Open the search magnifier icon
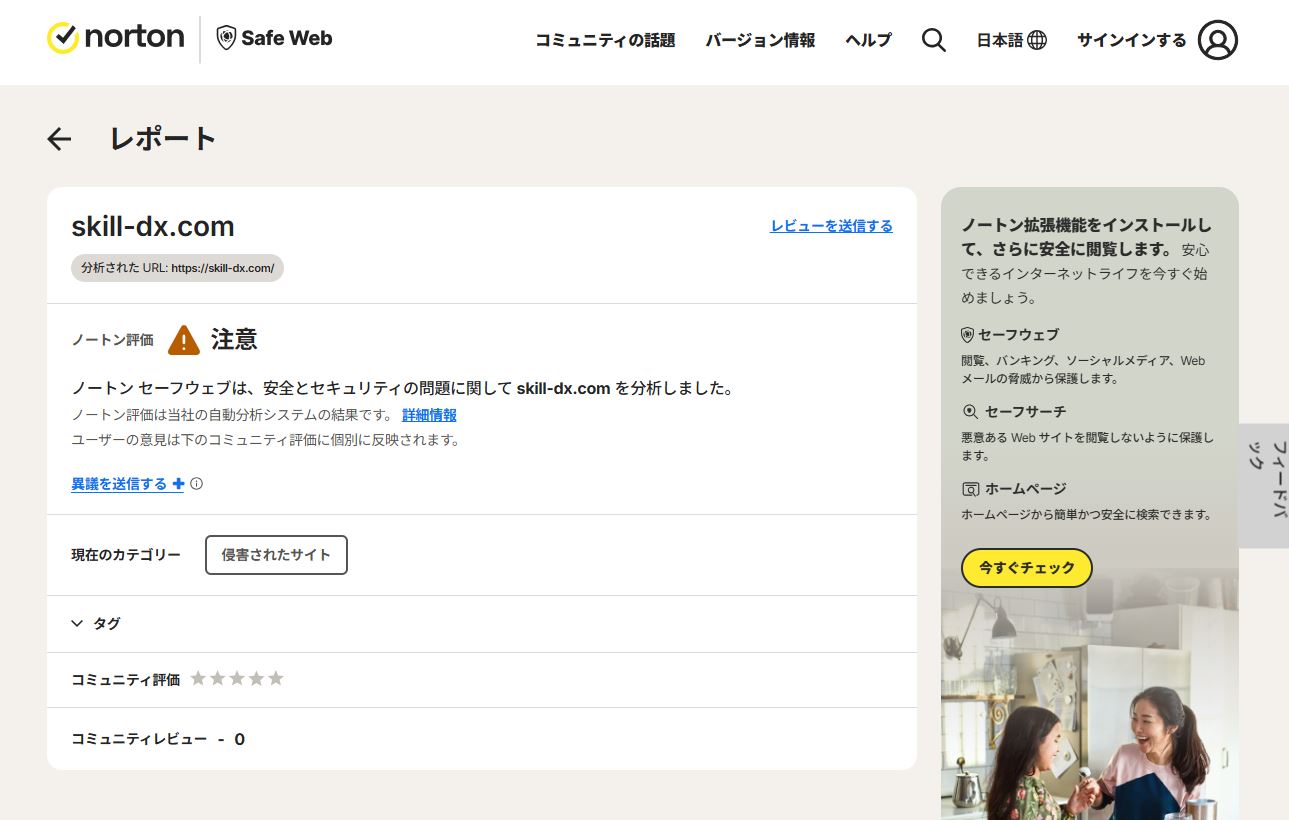Image resolution: width=1289 pixels, height=820 pixels. point(933,40)
